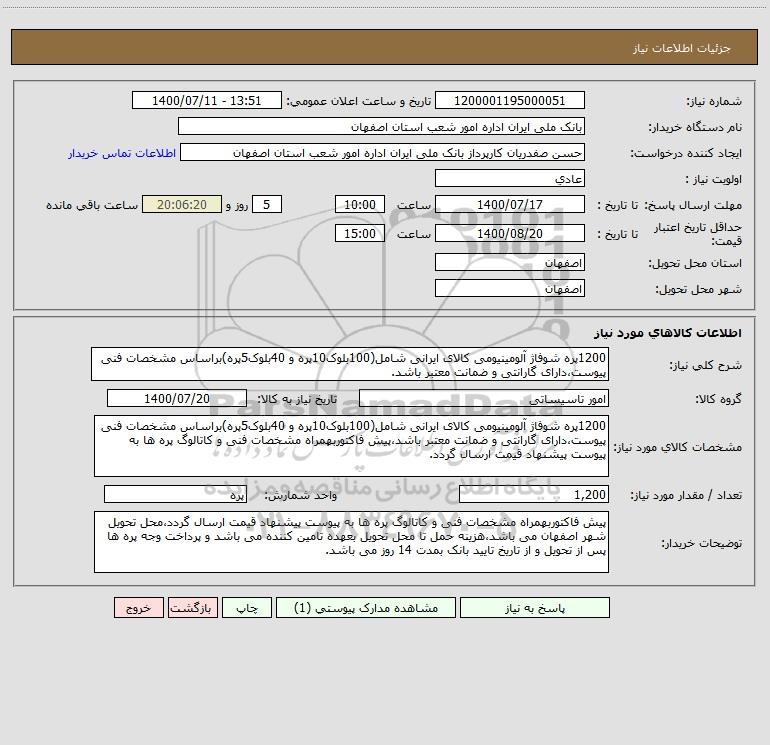The image size is (770, 745).
Task: Select the شماره نیاز field 1200001195000051
Action: pos(510,100)
